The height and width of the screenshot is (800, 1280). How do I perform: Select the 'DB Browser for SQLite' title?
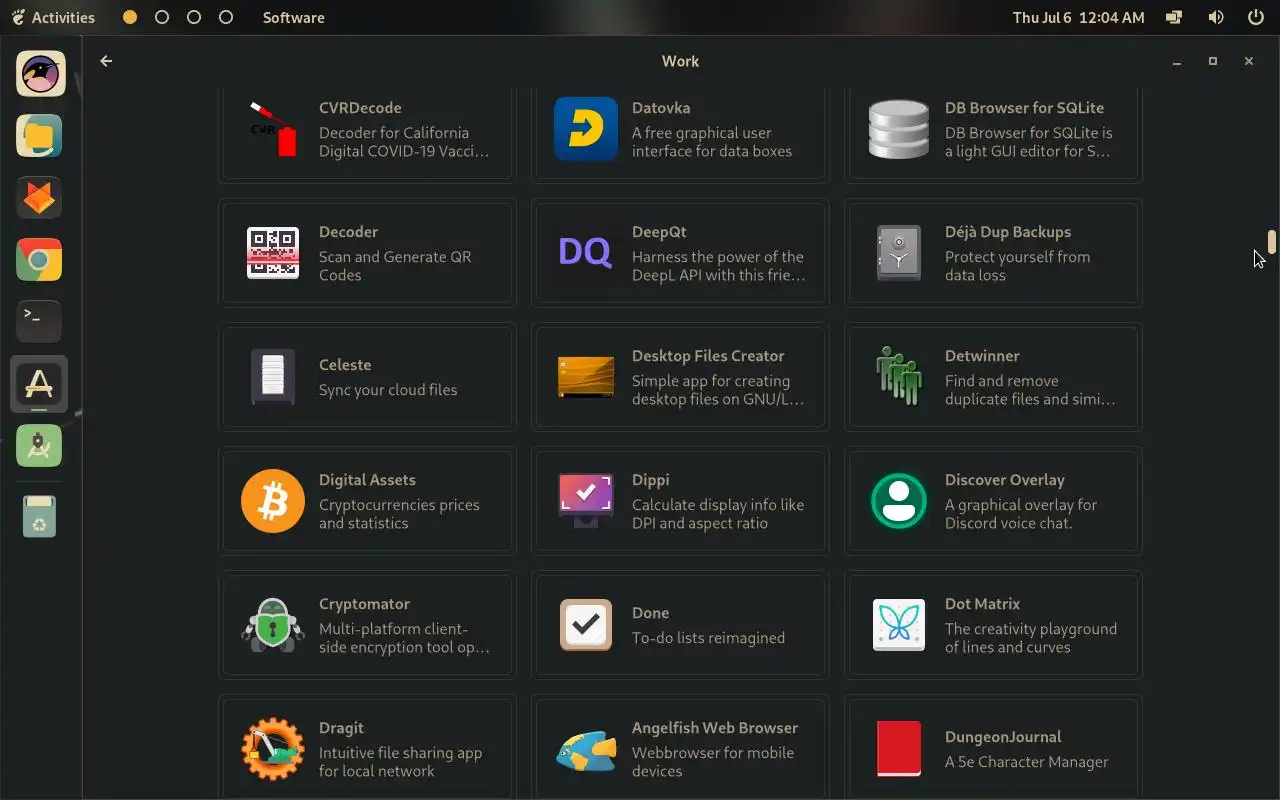pyautogui.click(x=1024, y=108)
